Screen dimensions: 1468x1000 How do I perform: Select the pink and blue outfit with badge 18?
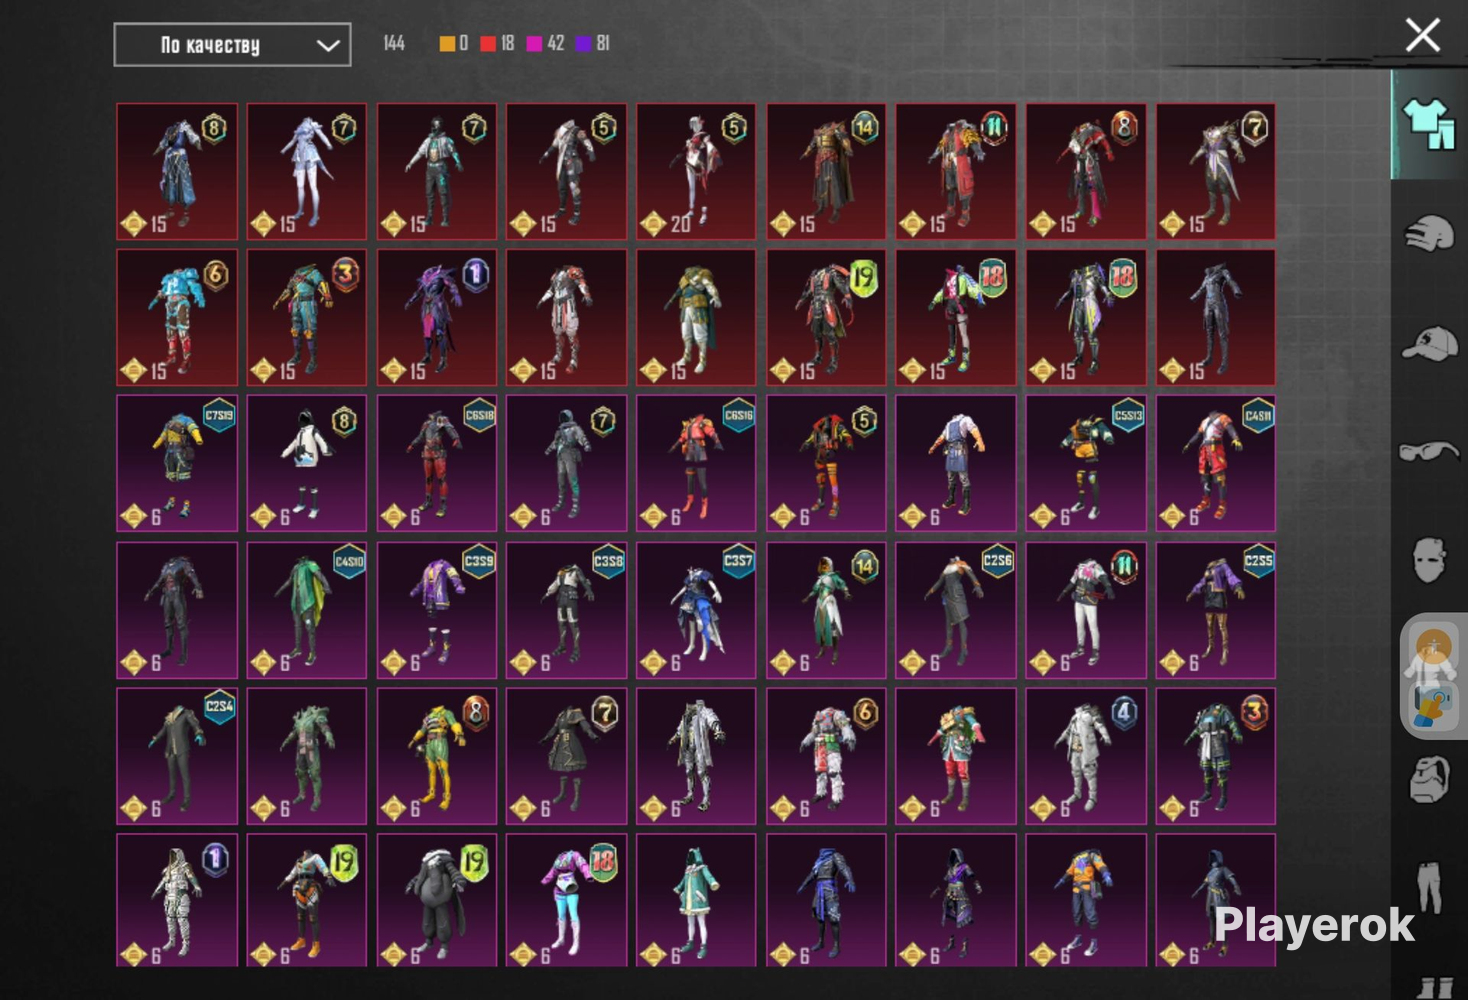566,900
